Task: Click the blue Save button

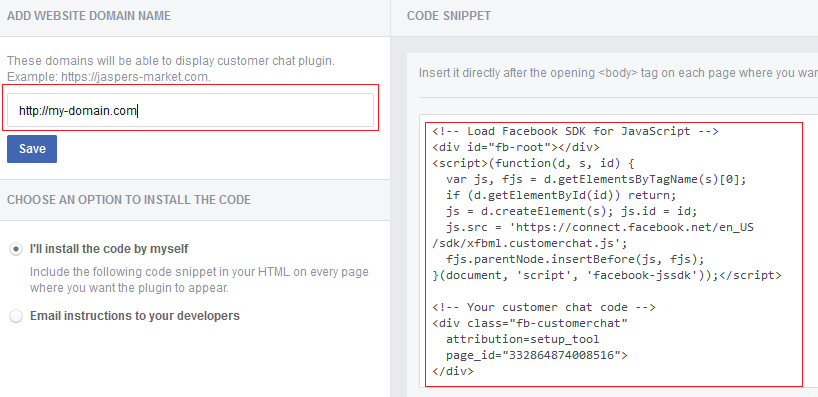Action: pyautogui.click(x=32, y=149)
